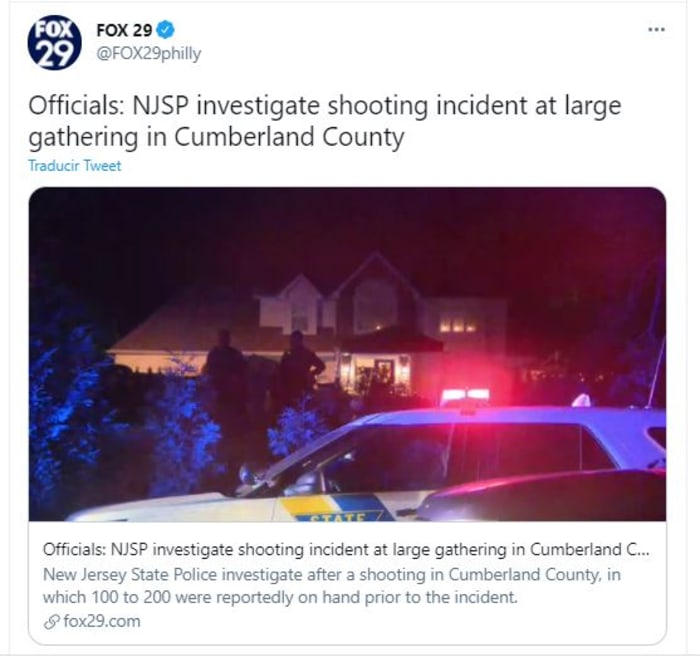Click the second line 'gathering in Cumberland County'
The image size is (700, 662).
pos(217,137)
